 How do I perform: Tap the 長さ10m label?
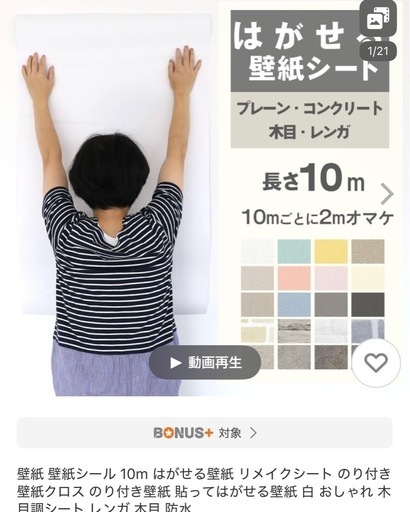[313, 181]
